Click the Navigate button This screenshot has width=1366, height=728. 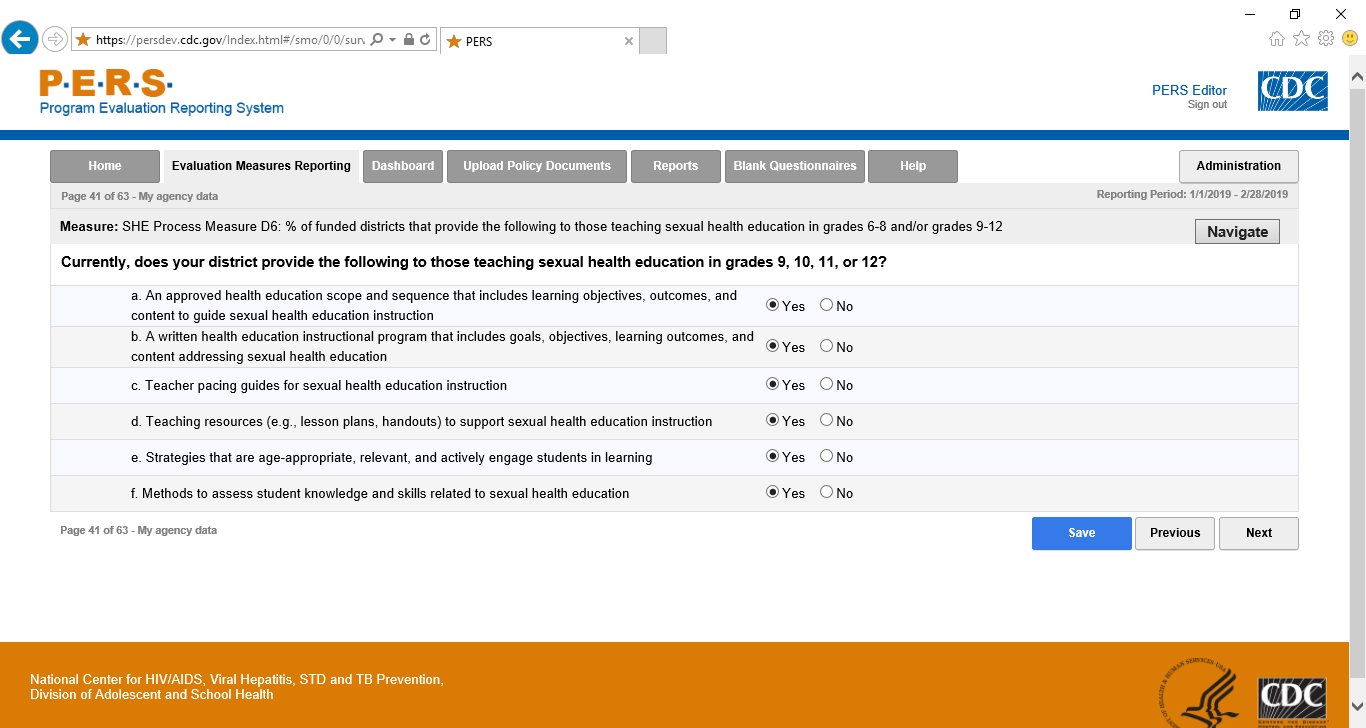click(x=1238, y=231)
